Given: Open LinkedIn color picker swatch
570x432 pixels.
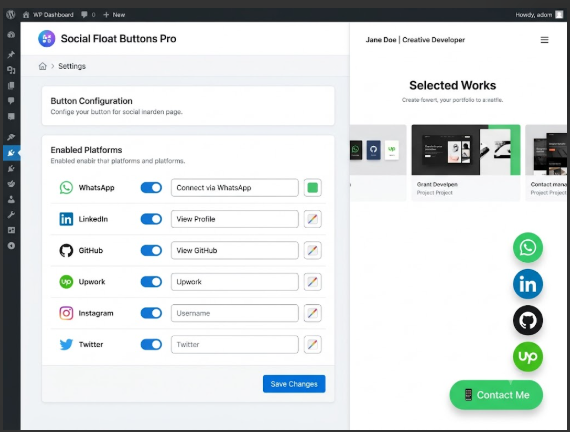Looking at the screenshot, I should click(x=313, y=219).
